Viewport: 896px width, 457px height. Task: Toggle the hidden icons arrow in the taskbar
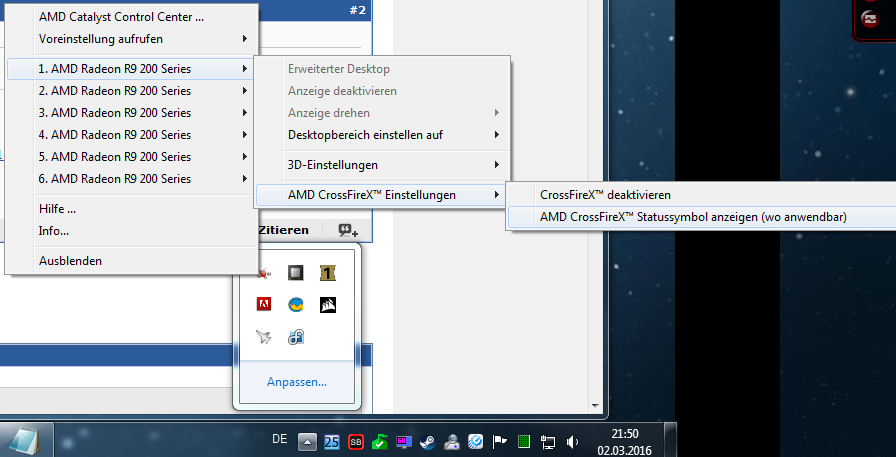tap(307, 442)
